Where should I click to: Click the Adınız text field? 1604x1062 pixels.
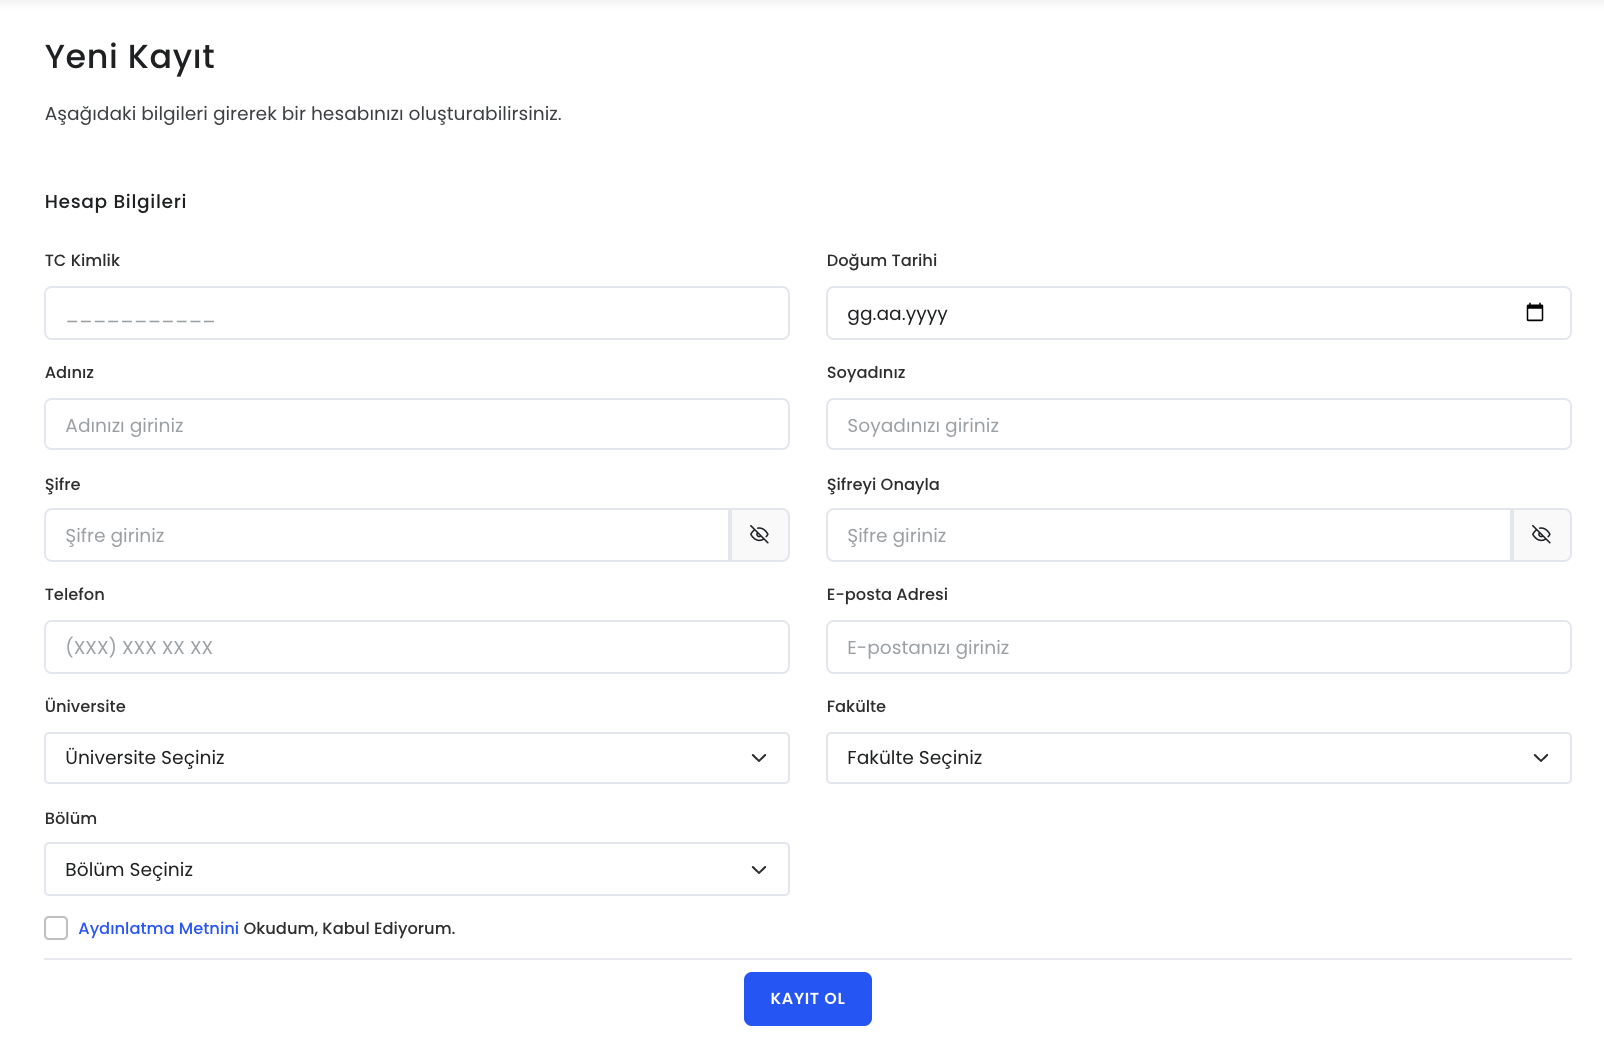416,425
